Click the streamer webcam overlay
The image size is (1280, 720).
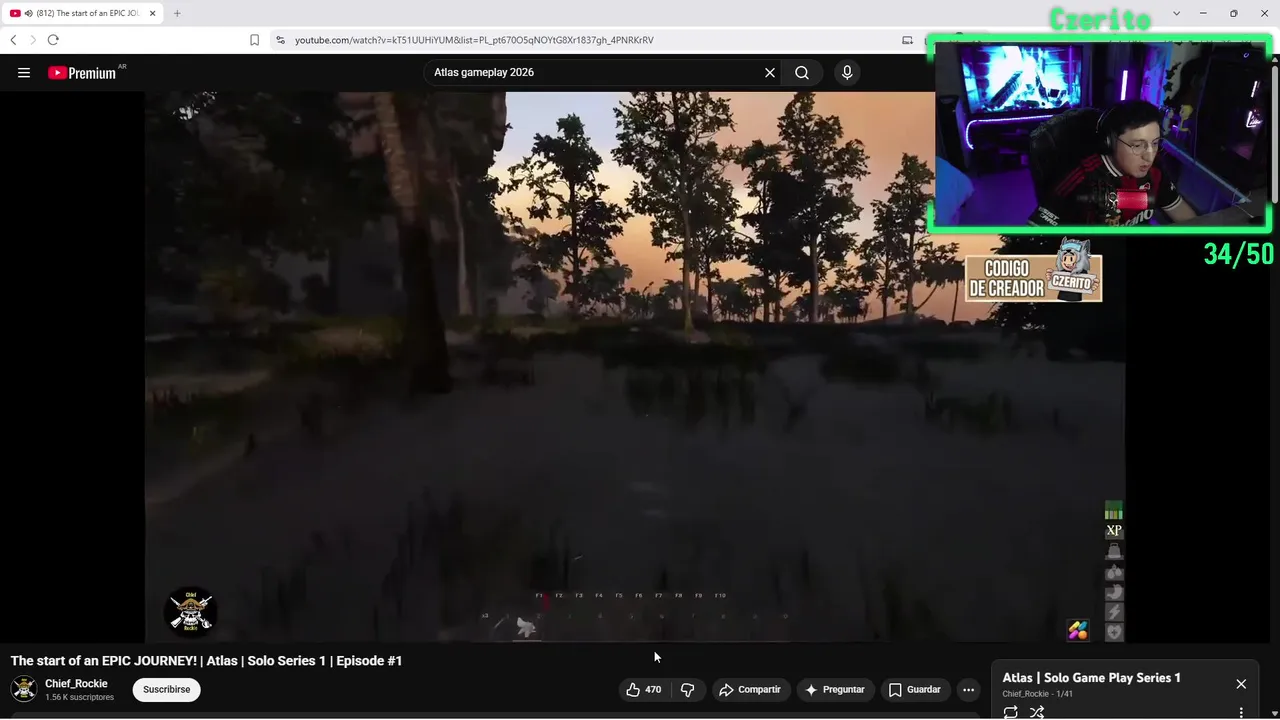pyautogui.click(x=1100, y=134)
